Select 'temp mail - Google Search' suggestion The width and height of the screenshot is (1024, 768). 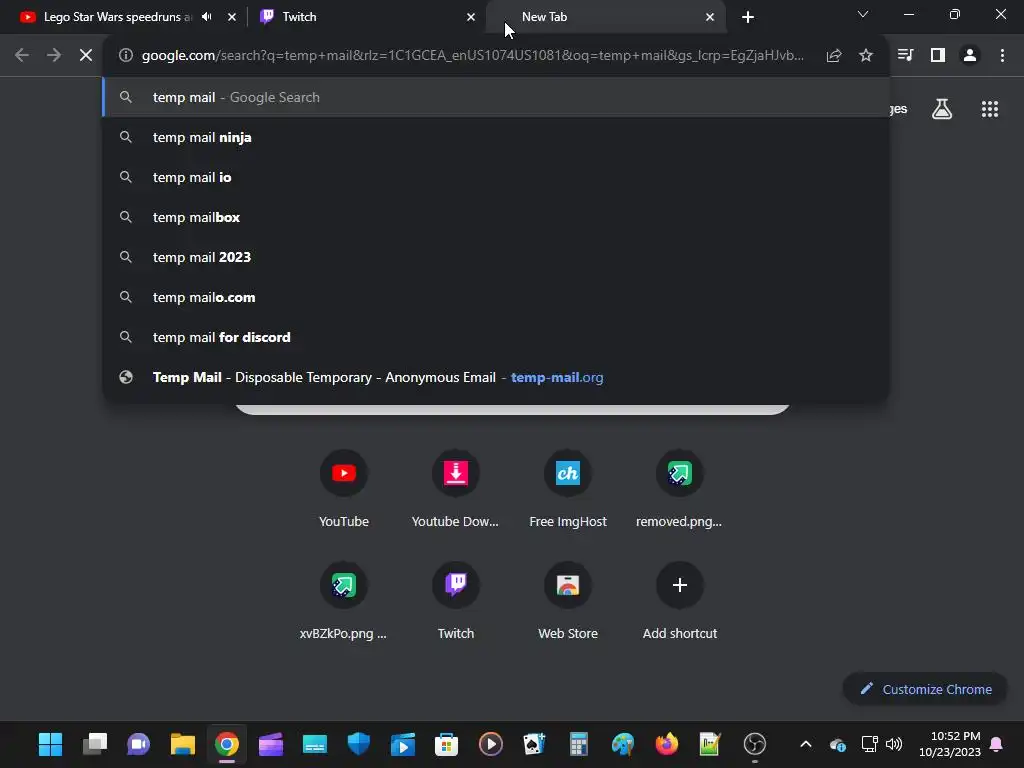point(496,97)
